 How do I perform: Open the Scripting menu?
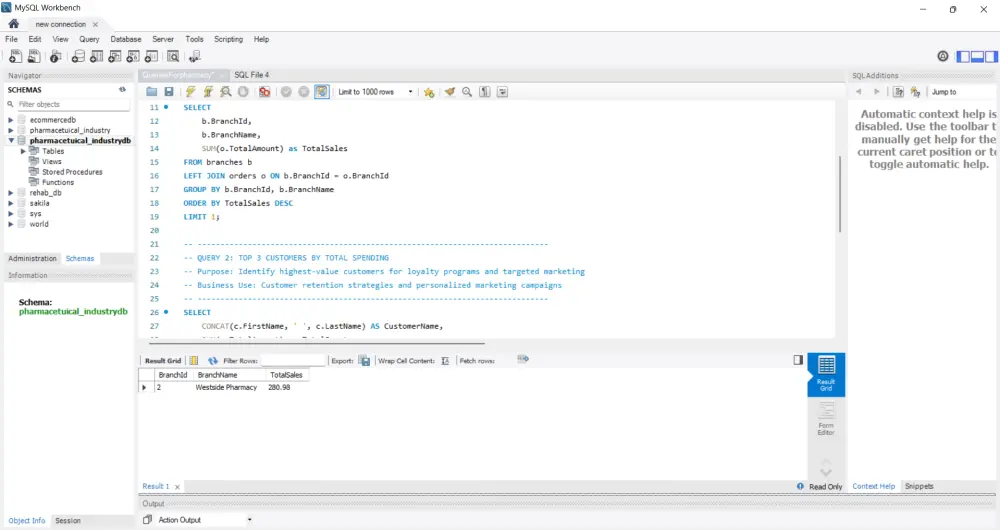(x=228, y=39)
